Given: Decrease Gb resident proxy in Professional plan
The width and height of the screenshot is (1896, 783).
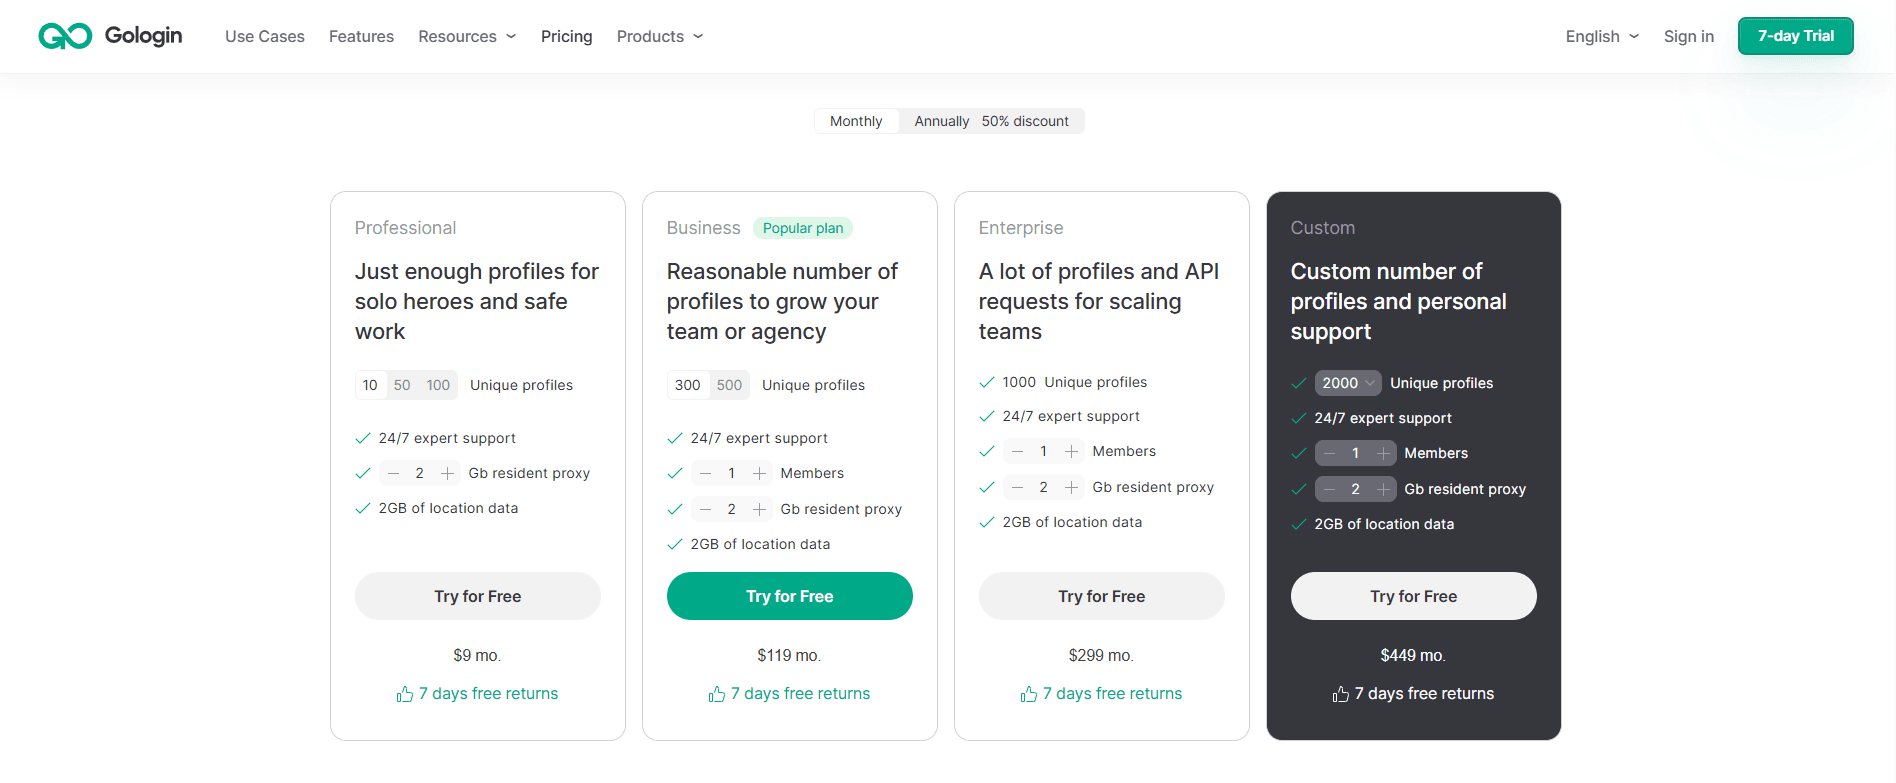Looking at the screenshot, I should (x=393, y=473).
